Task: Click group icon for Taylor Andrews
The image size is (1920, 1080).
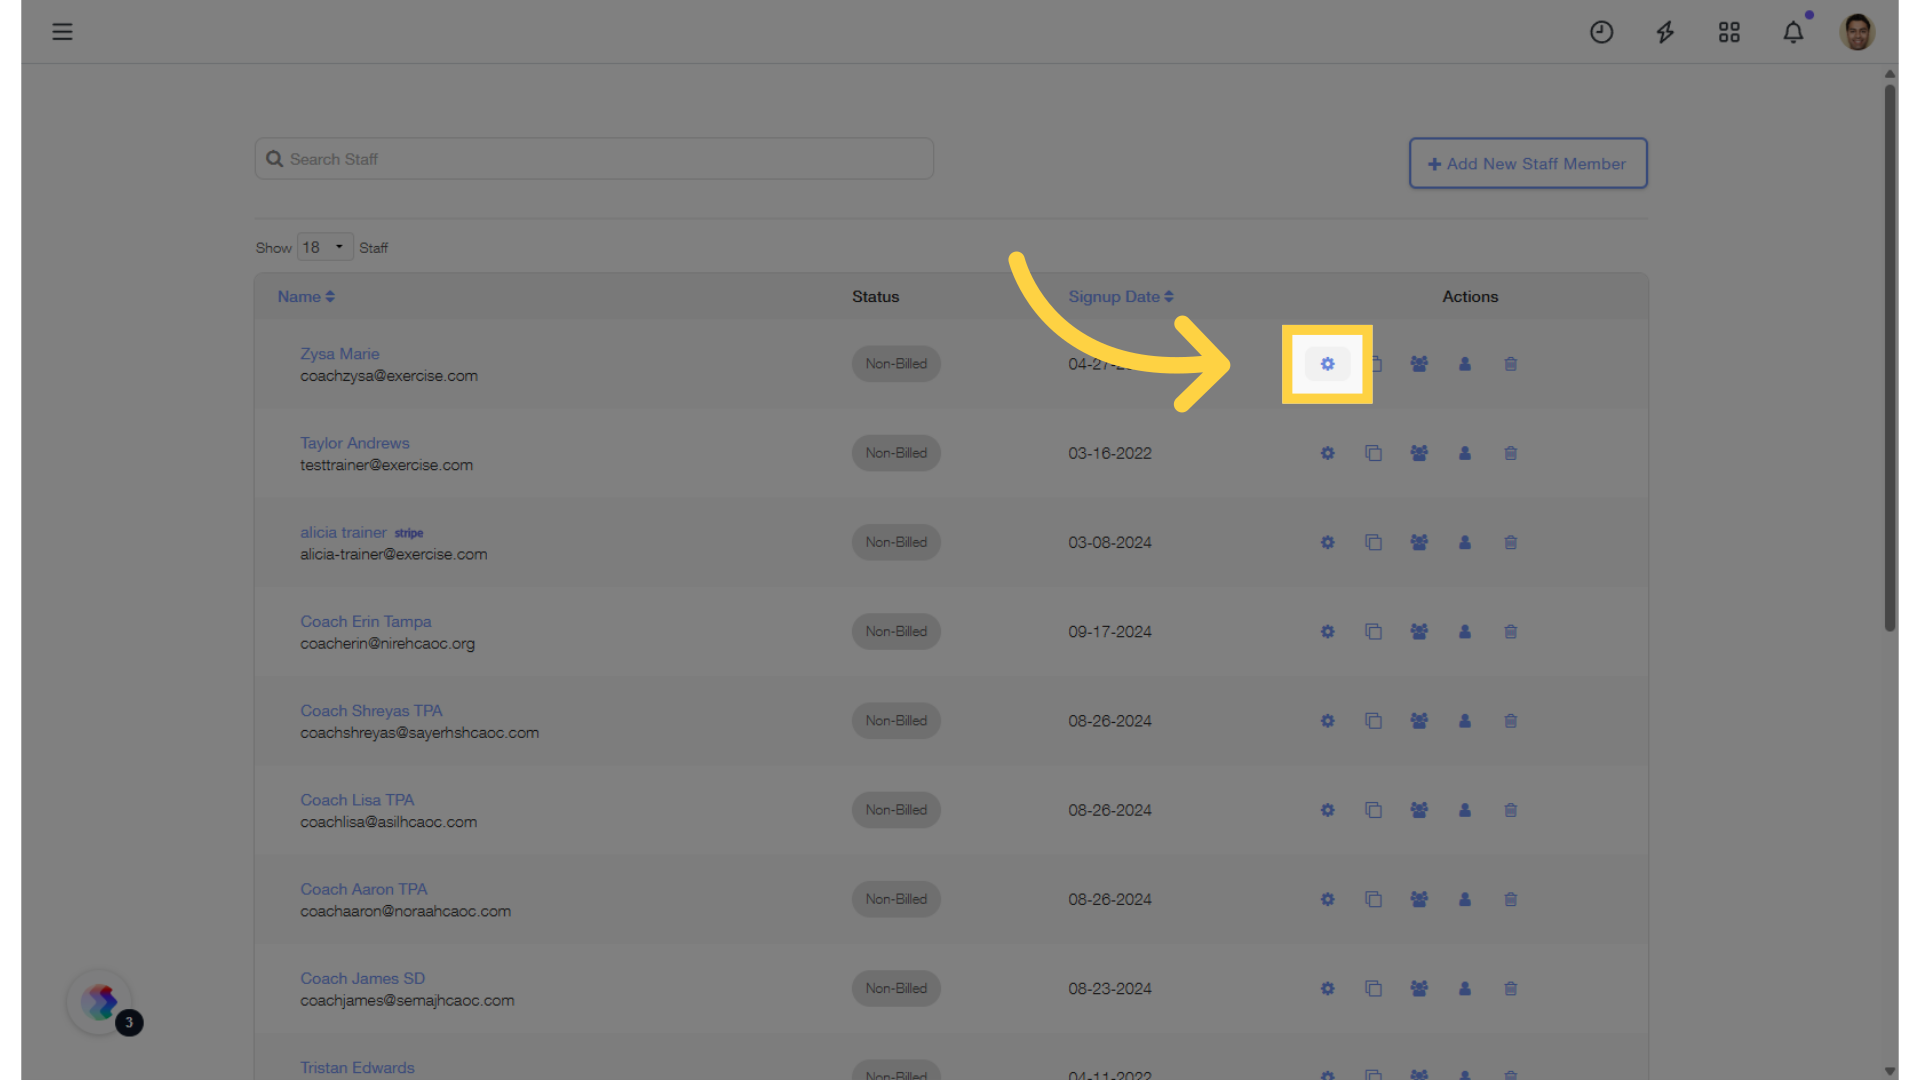Action: pyautogui.click(x=1419, y=453)
